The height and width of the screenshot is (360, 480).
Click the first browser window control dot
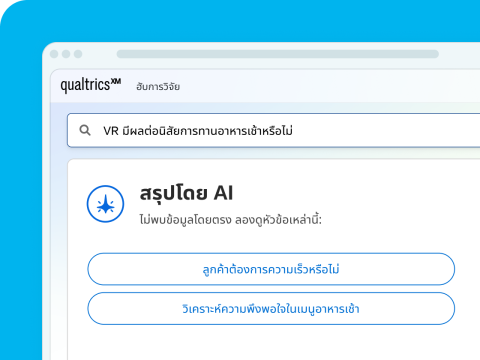54,54
